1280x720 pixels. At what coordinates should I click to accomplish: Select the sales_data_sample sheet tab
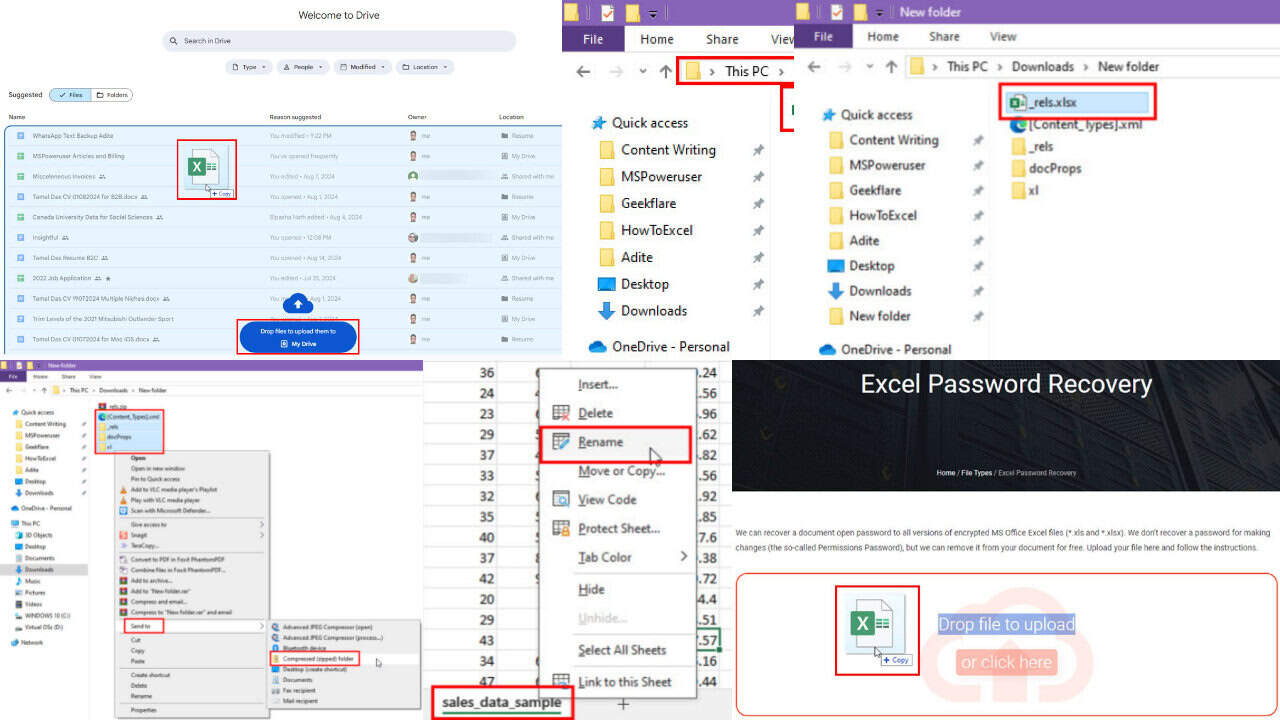(x=501, y=703)
